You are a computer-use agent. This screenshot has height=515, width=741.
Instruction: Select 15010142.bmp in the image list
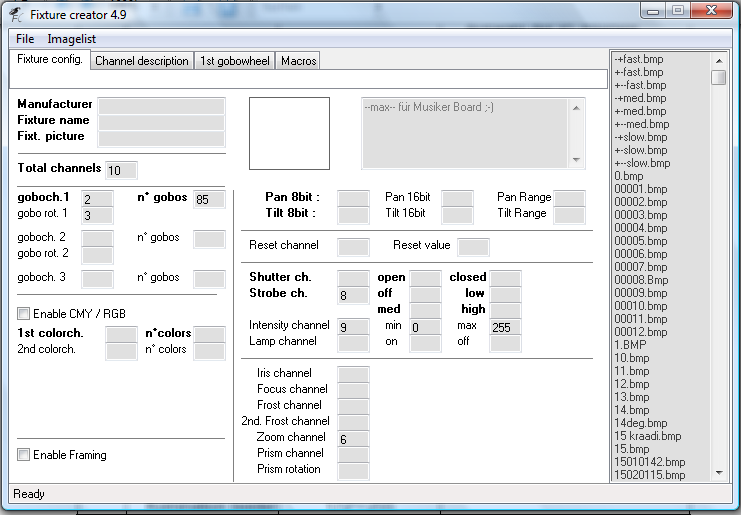649,462
